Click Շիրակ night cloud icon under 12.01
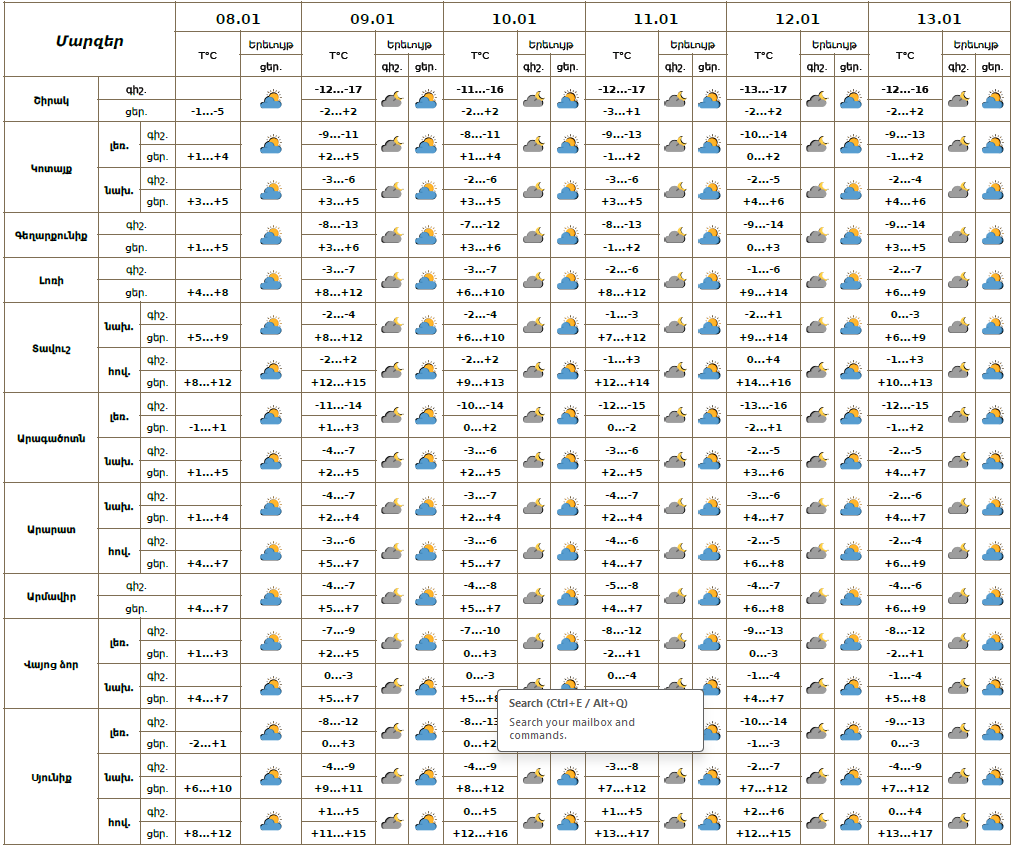Image resolution: width=1013 pixels, height=848 pixels. click(817, 100)
